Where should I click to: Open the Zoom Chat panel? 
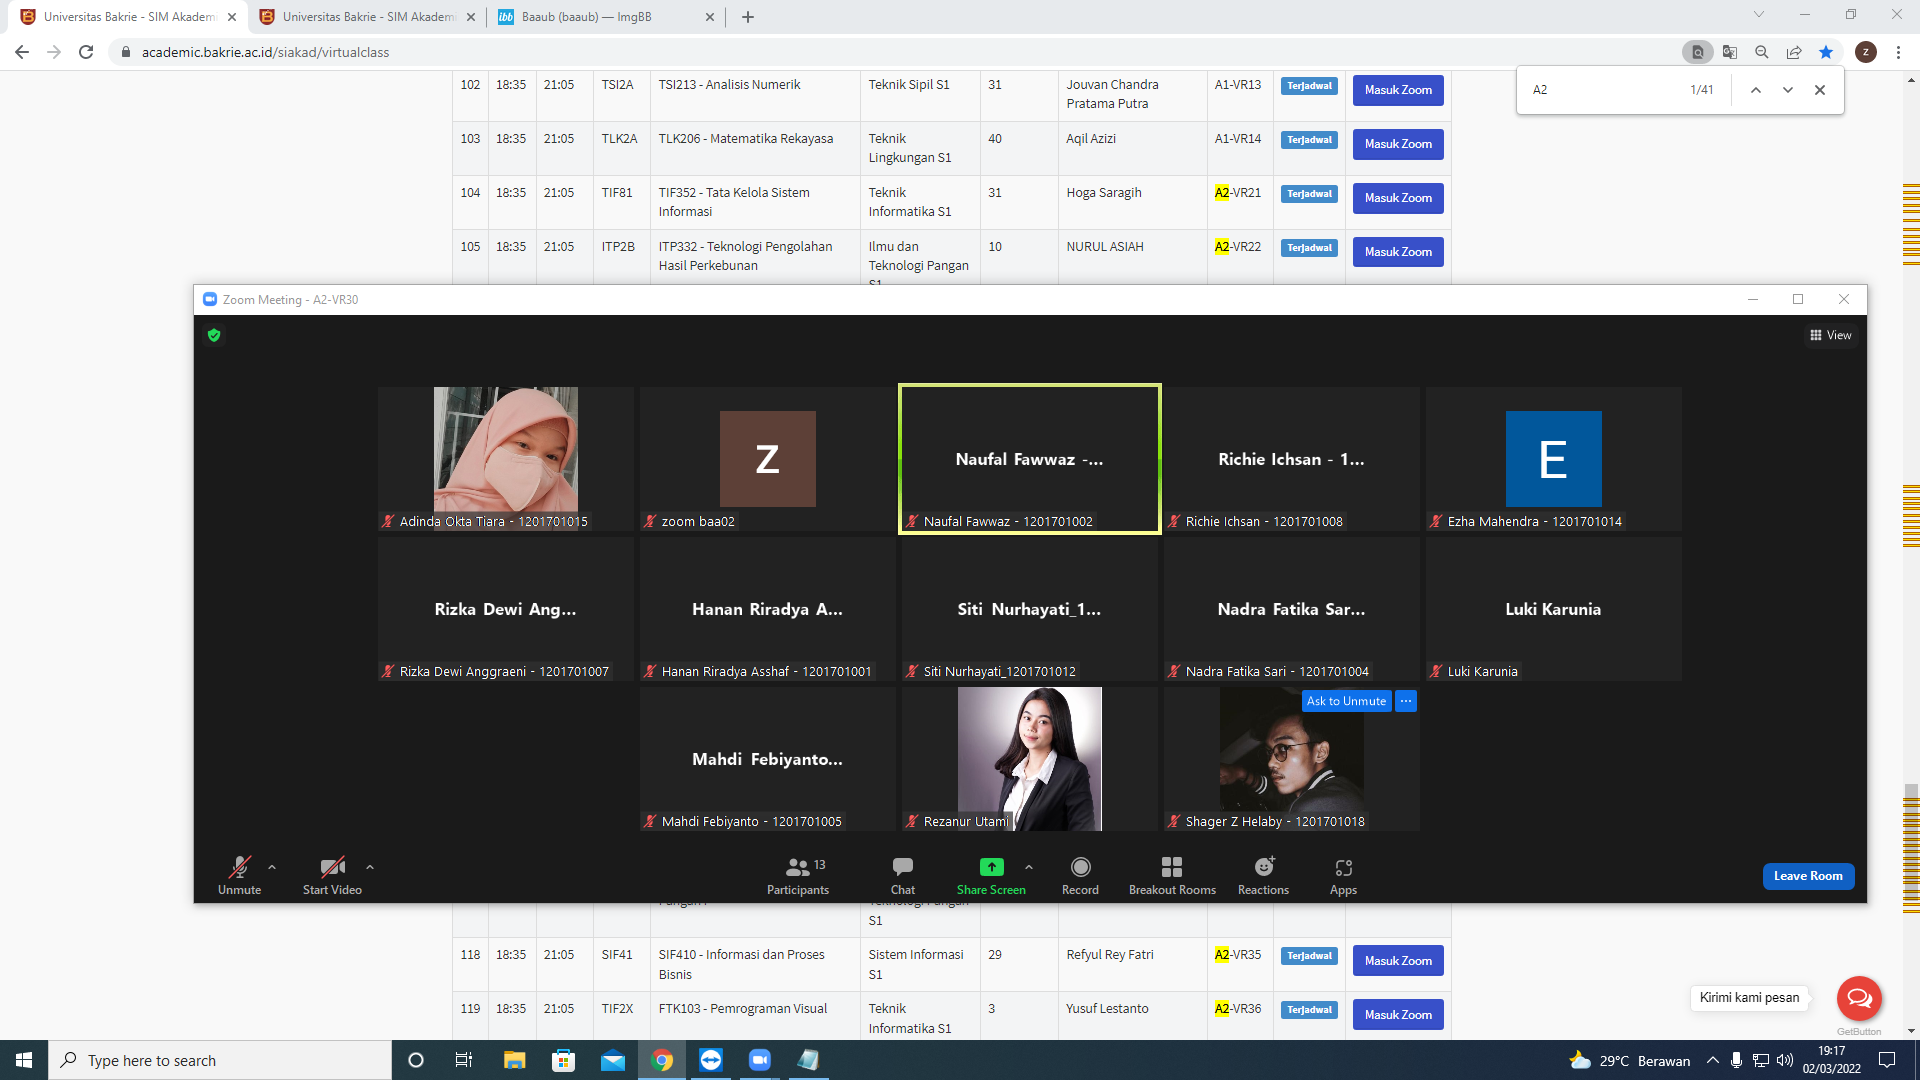coord(903,875)
